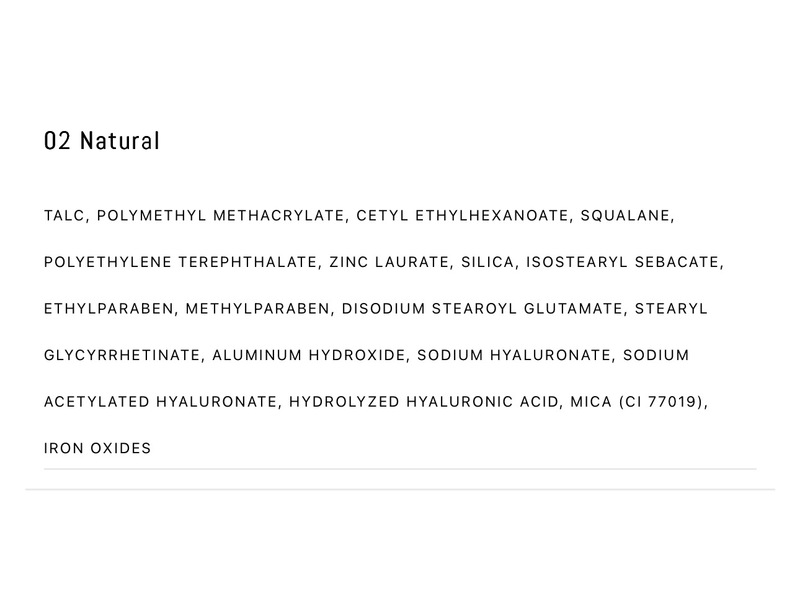Click on ISOSTEARYL SEBACATE

(623, 262)
